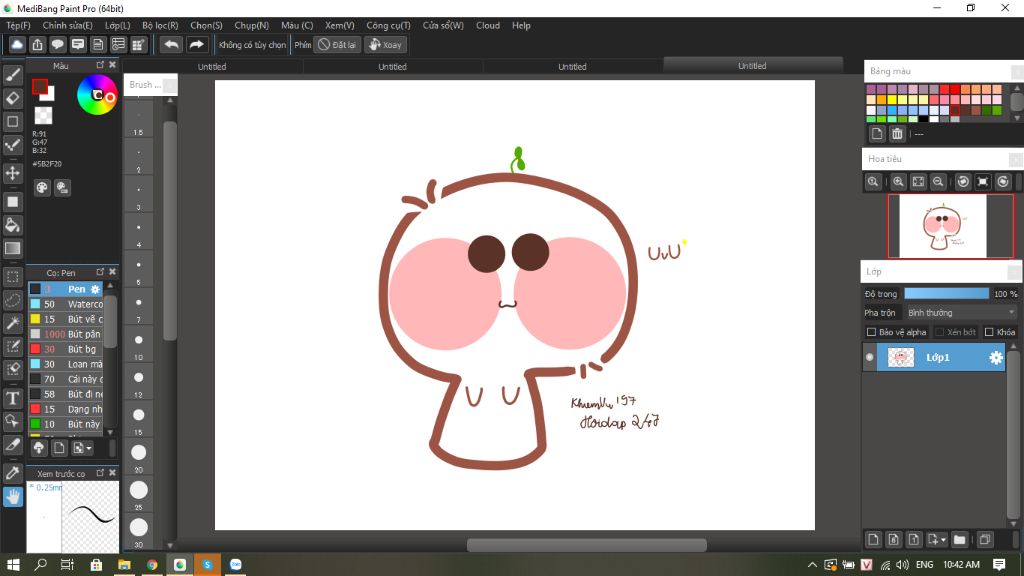The width and height of the screenshot is (1024, 576).
Task: Click the Xoay button
Action: (x=385, y=44)
